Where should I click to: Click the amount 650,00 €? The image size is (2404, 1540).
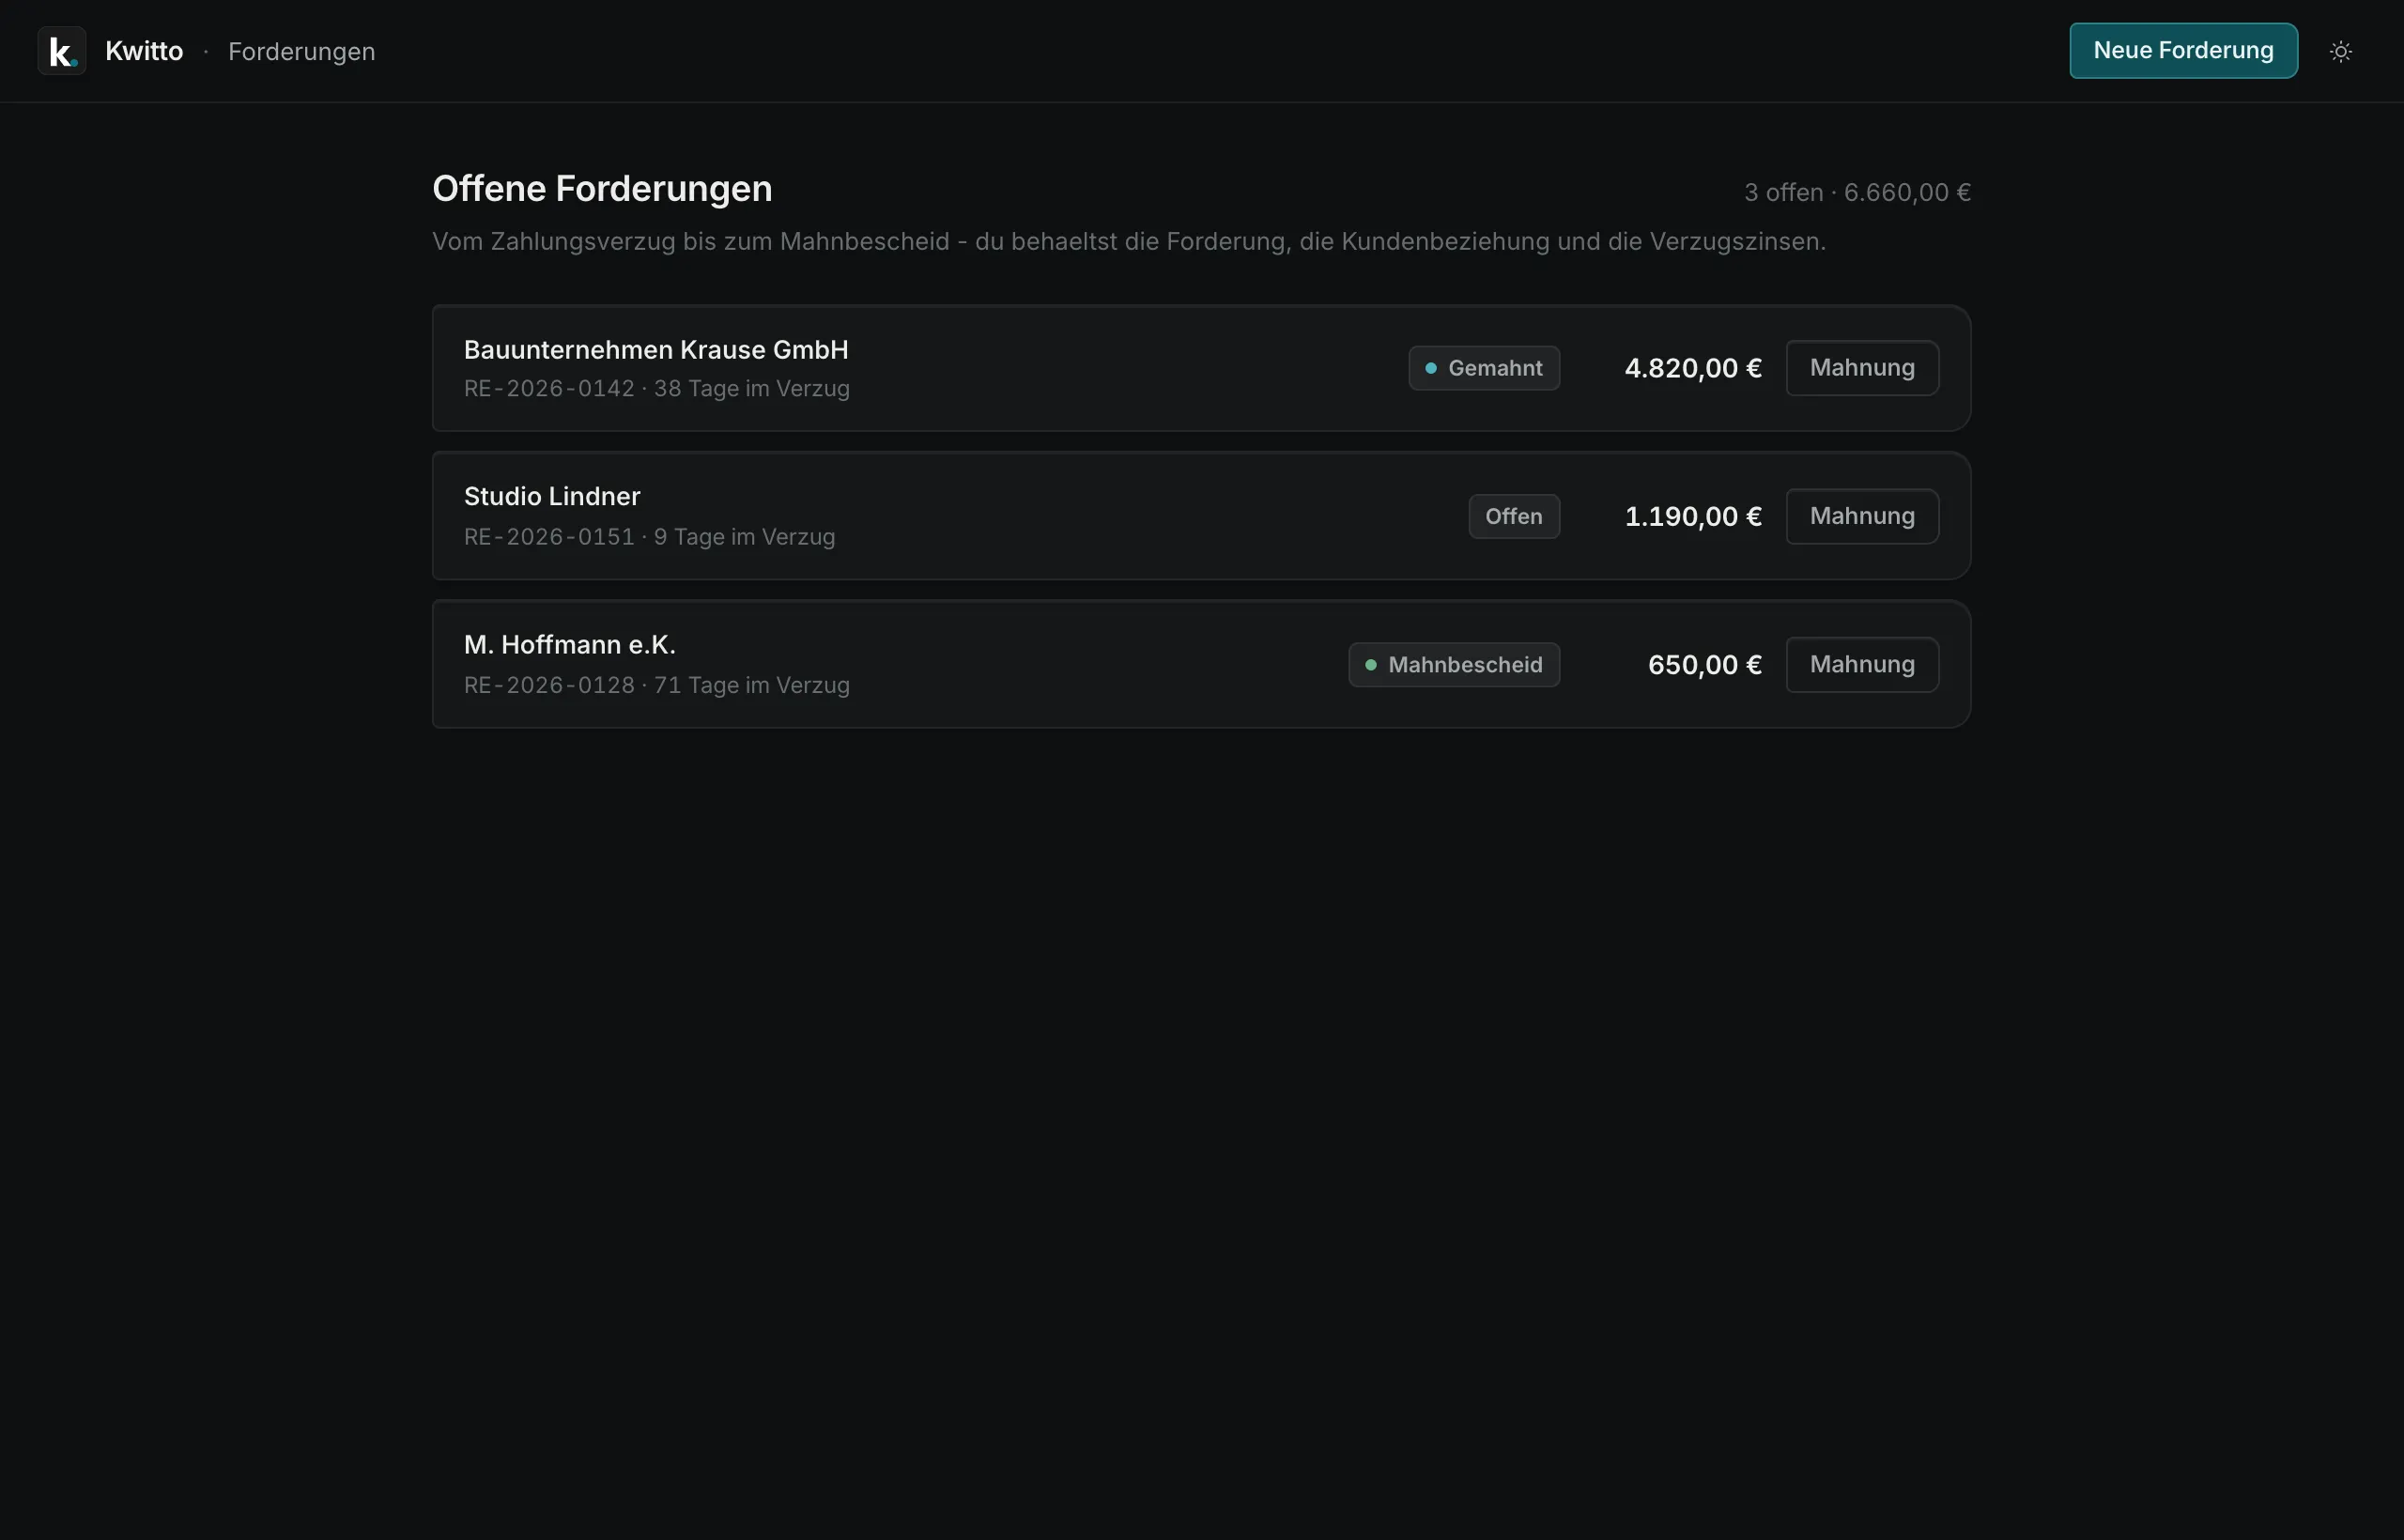pyautogui.click(x=1705, y=665)
